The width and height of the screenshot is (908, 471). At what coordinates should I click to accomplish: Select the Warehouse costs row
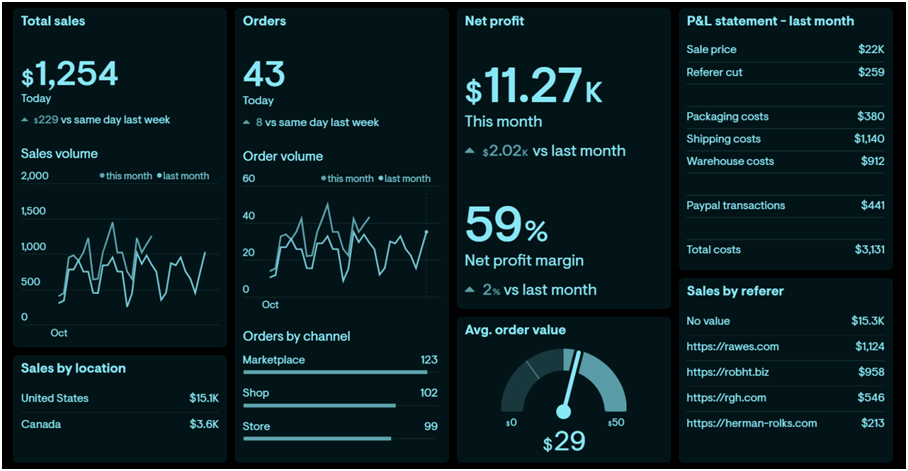click(x=785, y=161)
